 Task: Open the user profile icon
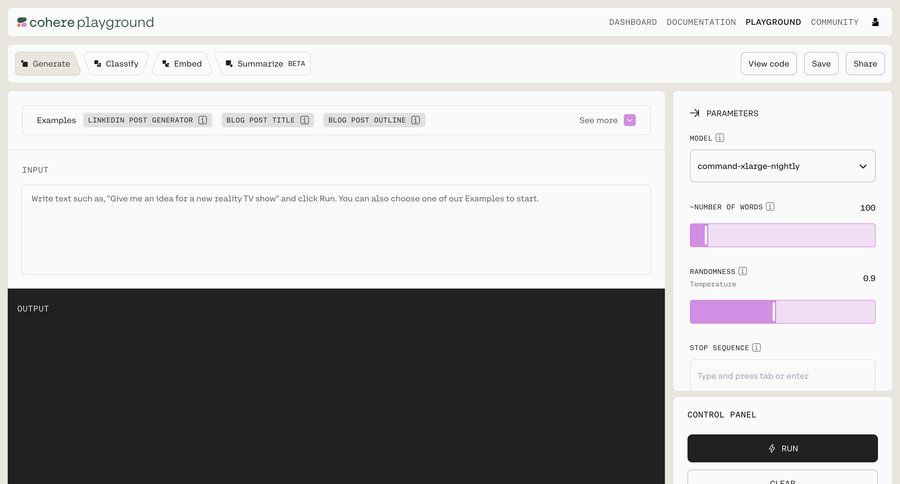[x=875, y=22]
